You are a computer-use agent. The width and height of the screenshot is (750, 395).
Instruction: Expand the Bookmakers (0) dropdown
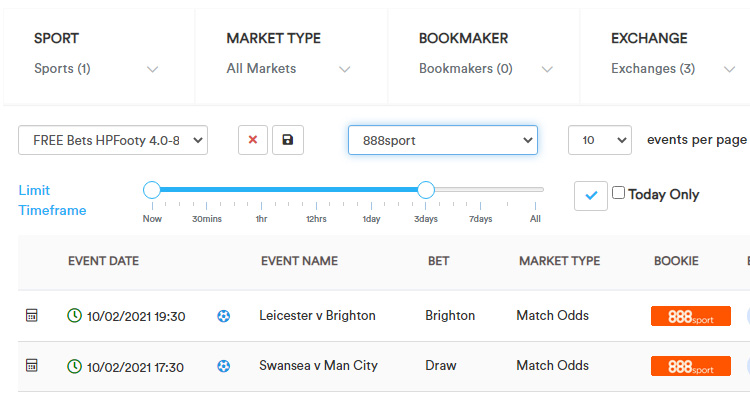(486, 69)
